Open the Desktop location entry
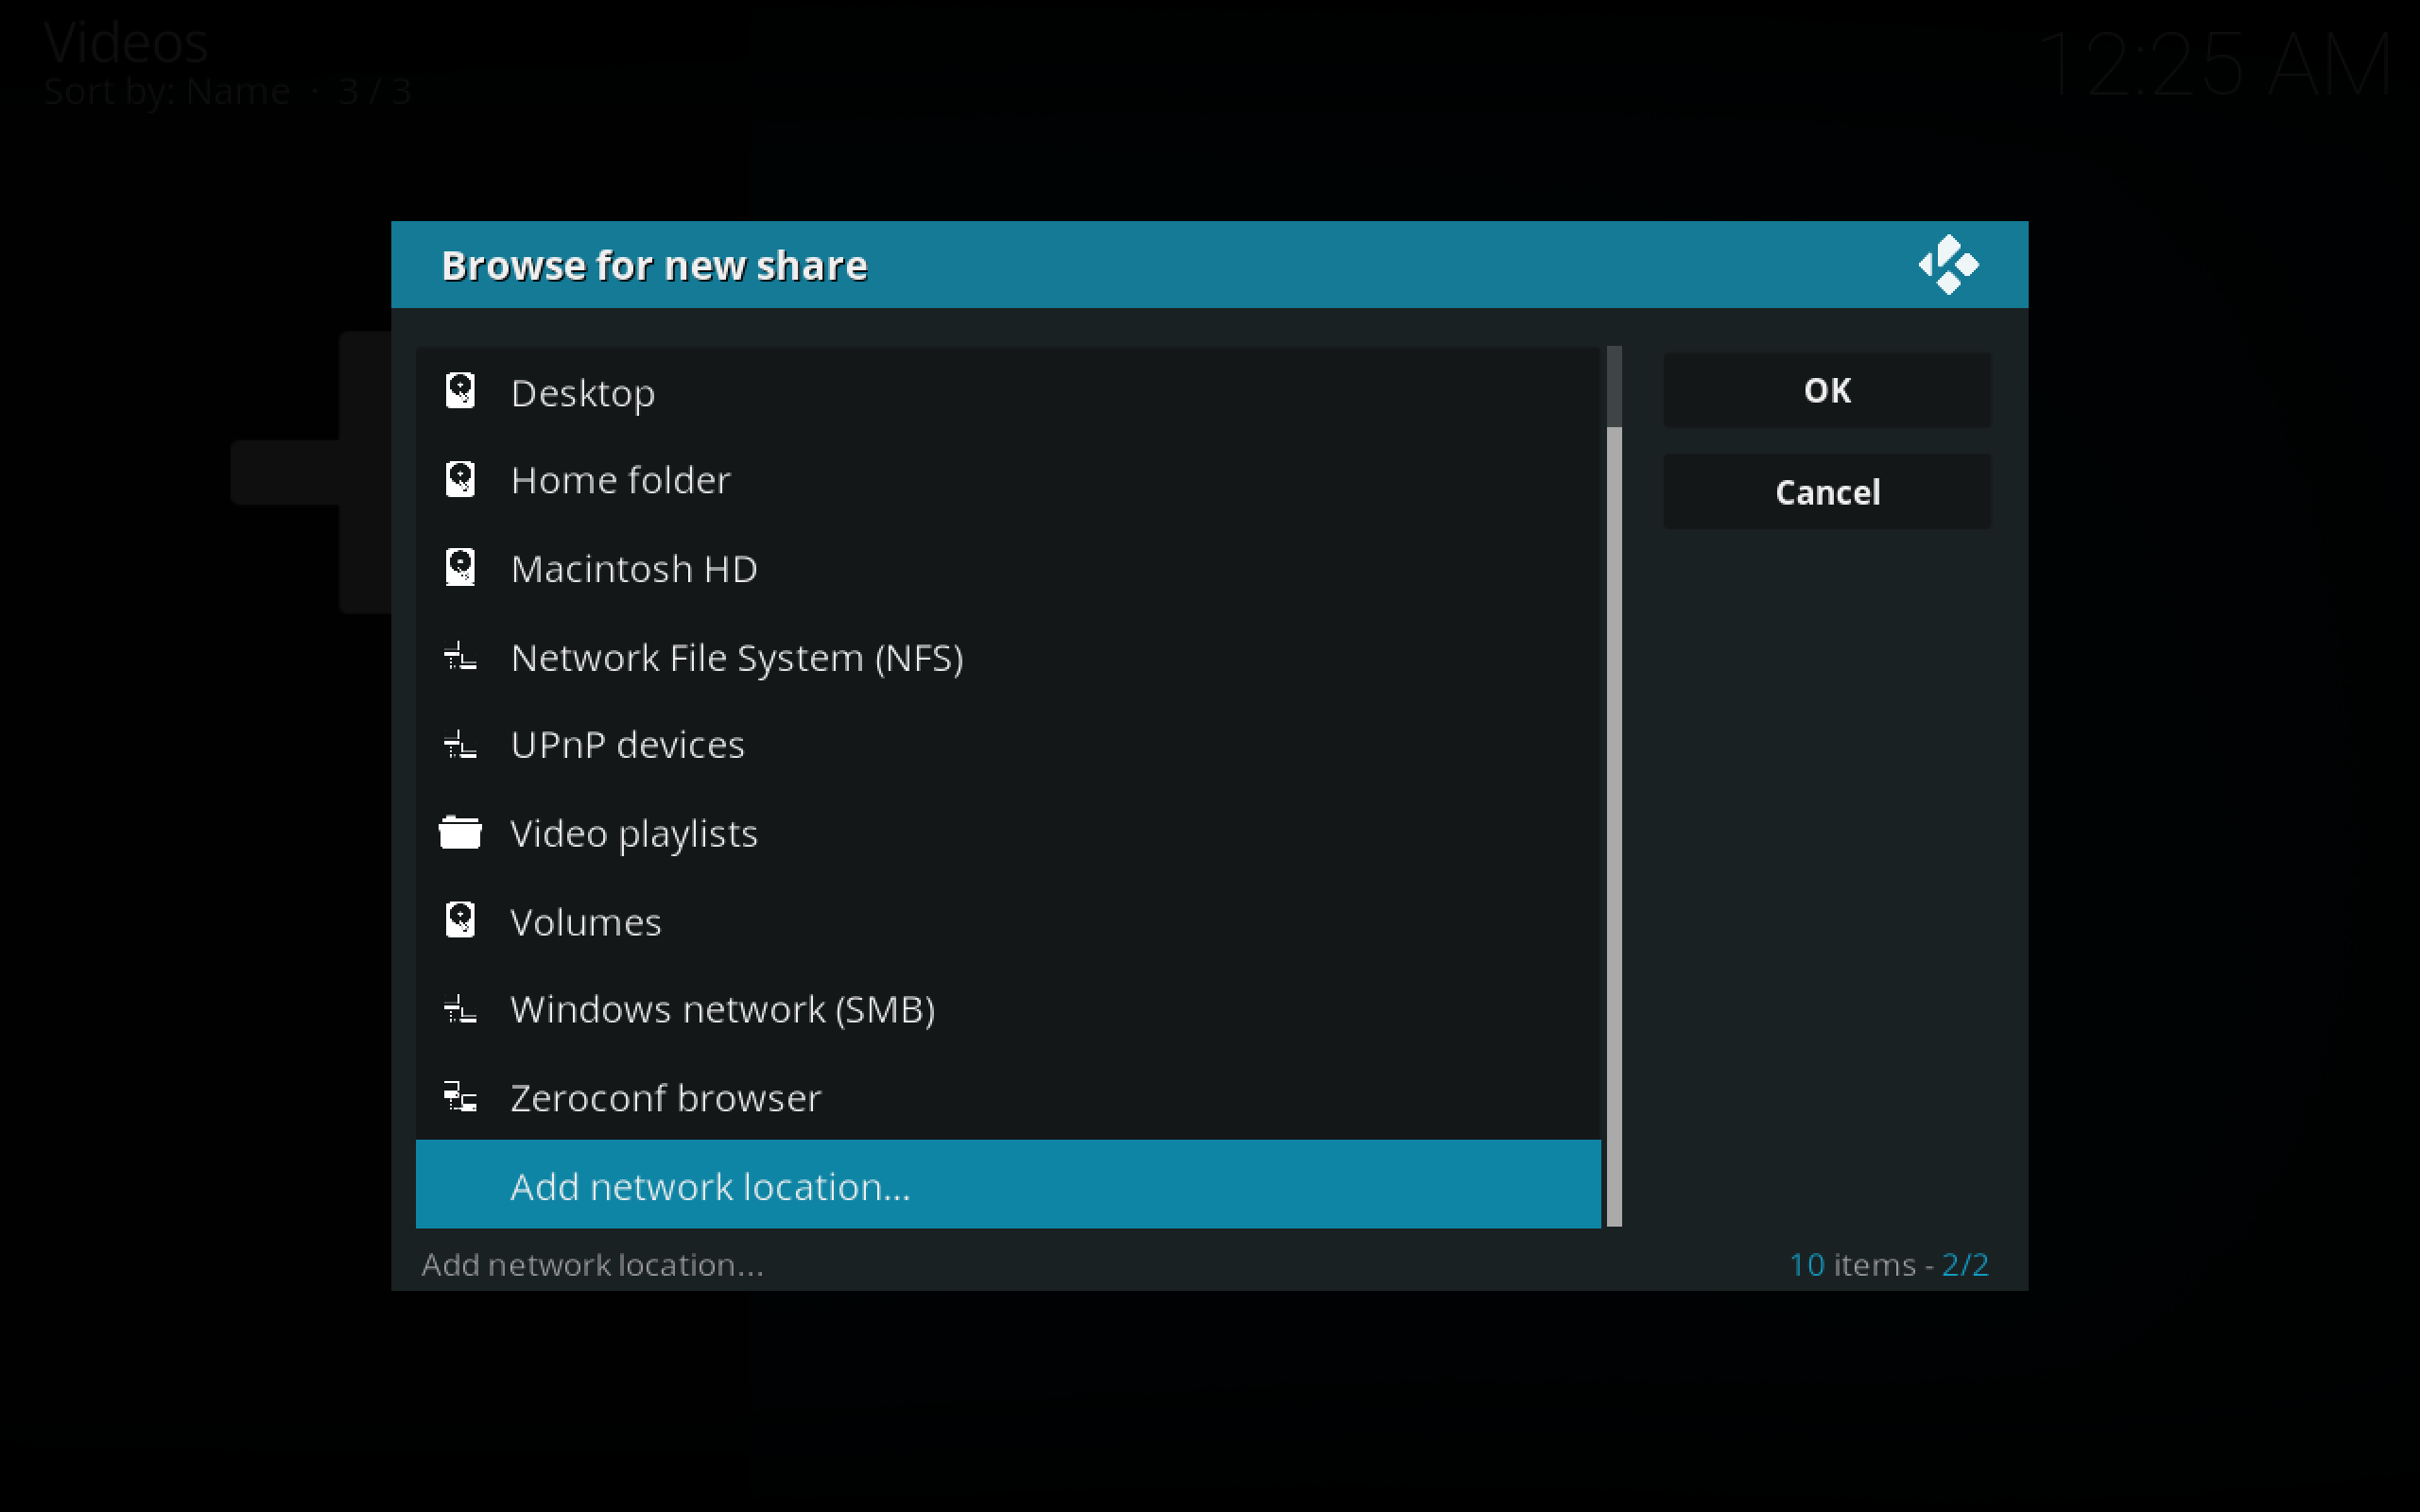Viewport: 2420px width, 1512px height. coord(583,391)
